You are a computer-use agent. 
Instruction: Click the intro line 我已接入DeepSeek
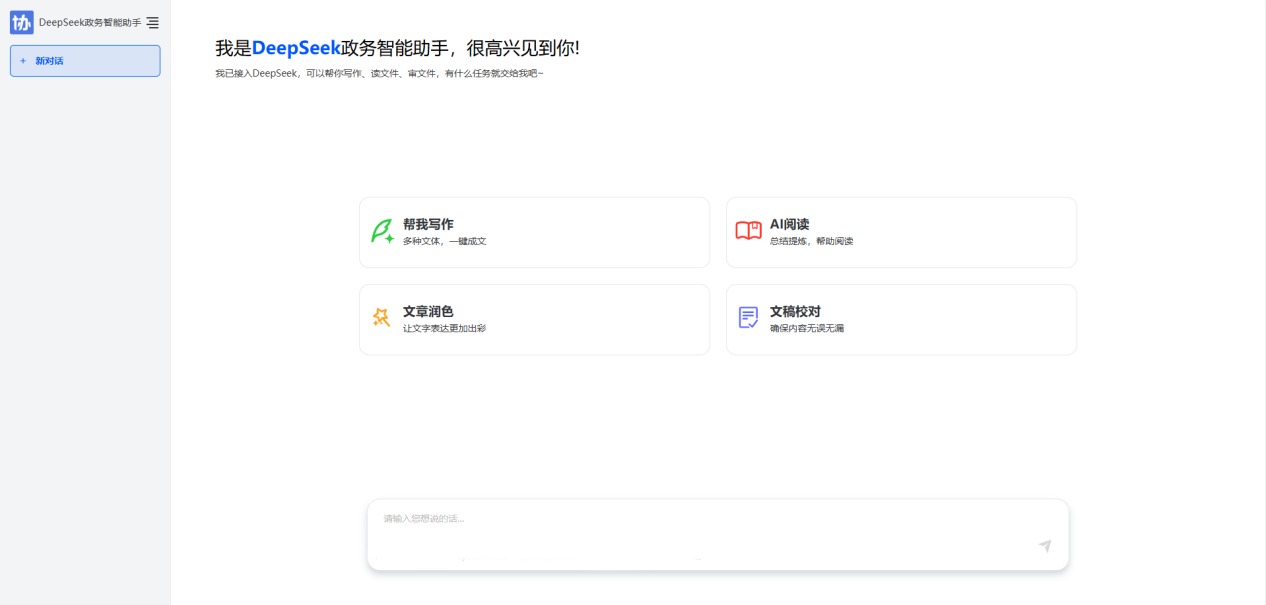click(379, 73)
